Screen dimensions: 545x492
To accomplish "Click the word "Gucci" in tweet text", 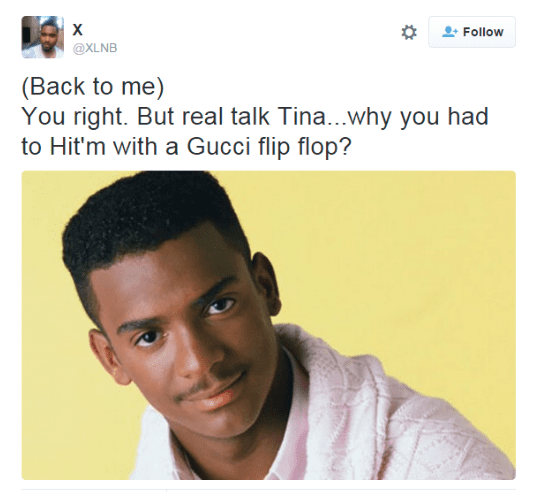I will (219, 146).
